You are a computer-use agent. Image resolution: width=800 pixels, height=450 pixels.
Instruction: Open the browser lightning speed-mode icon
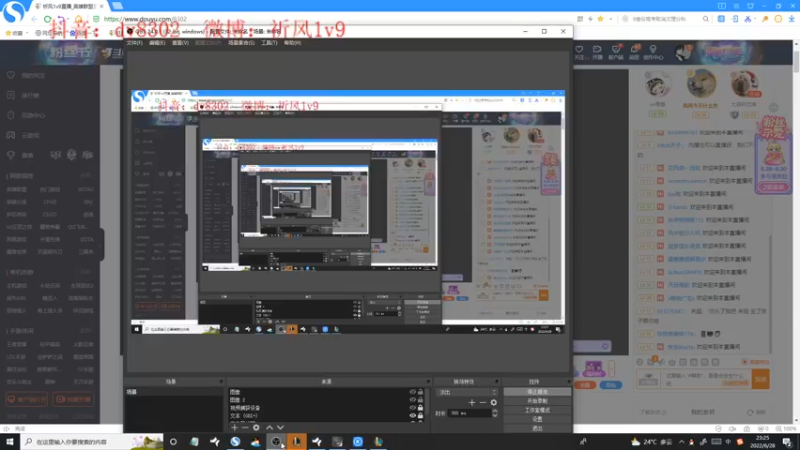(590, 19)
